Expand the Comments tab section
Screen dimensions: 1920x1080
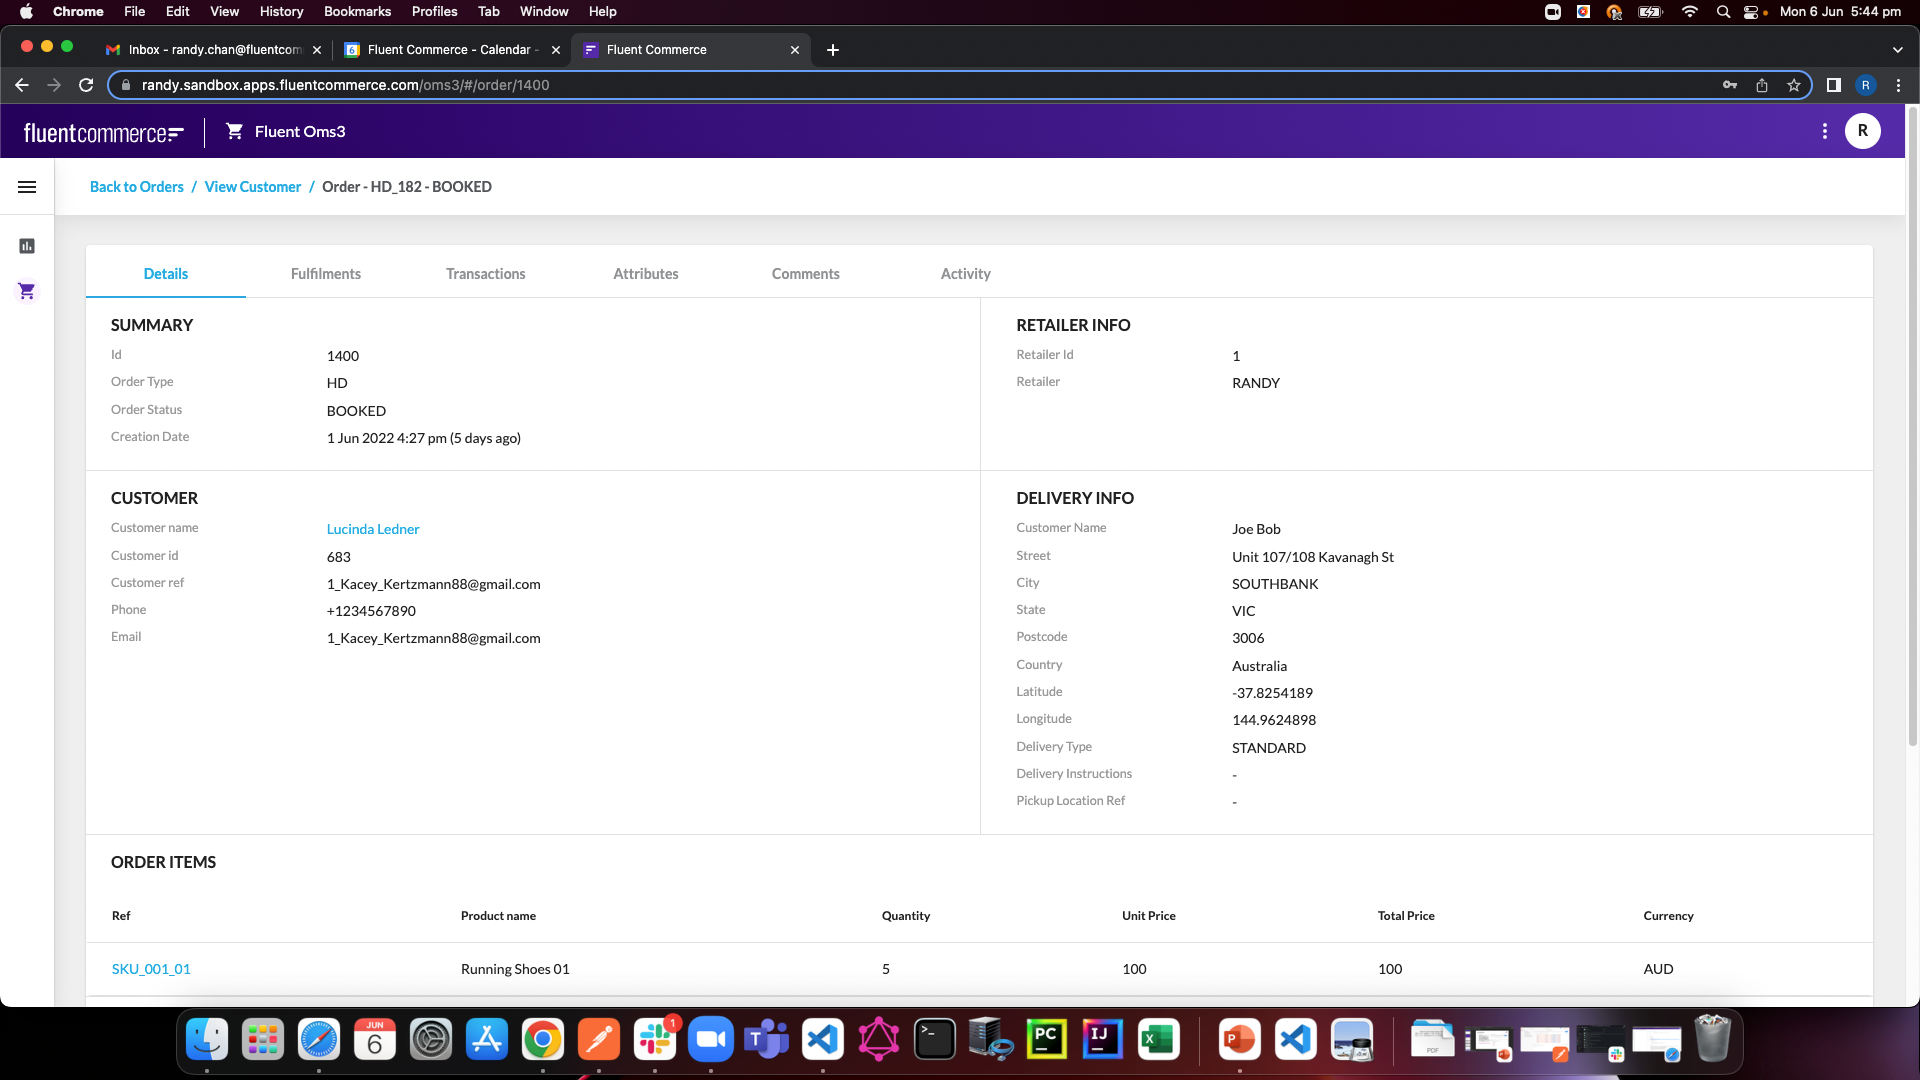click(x=806, y=273)
